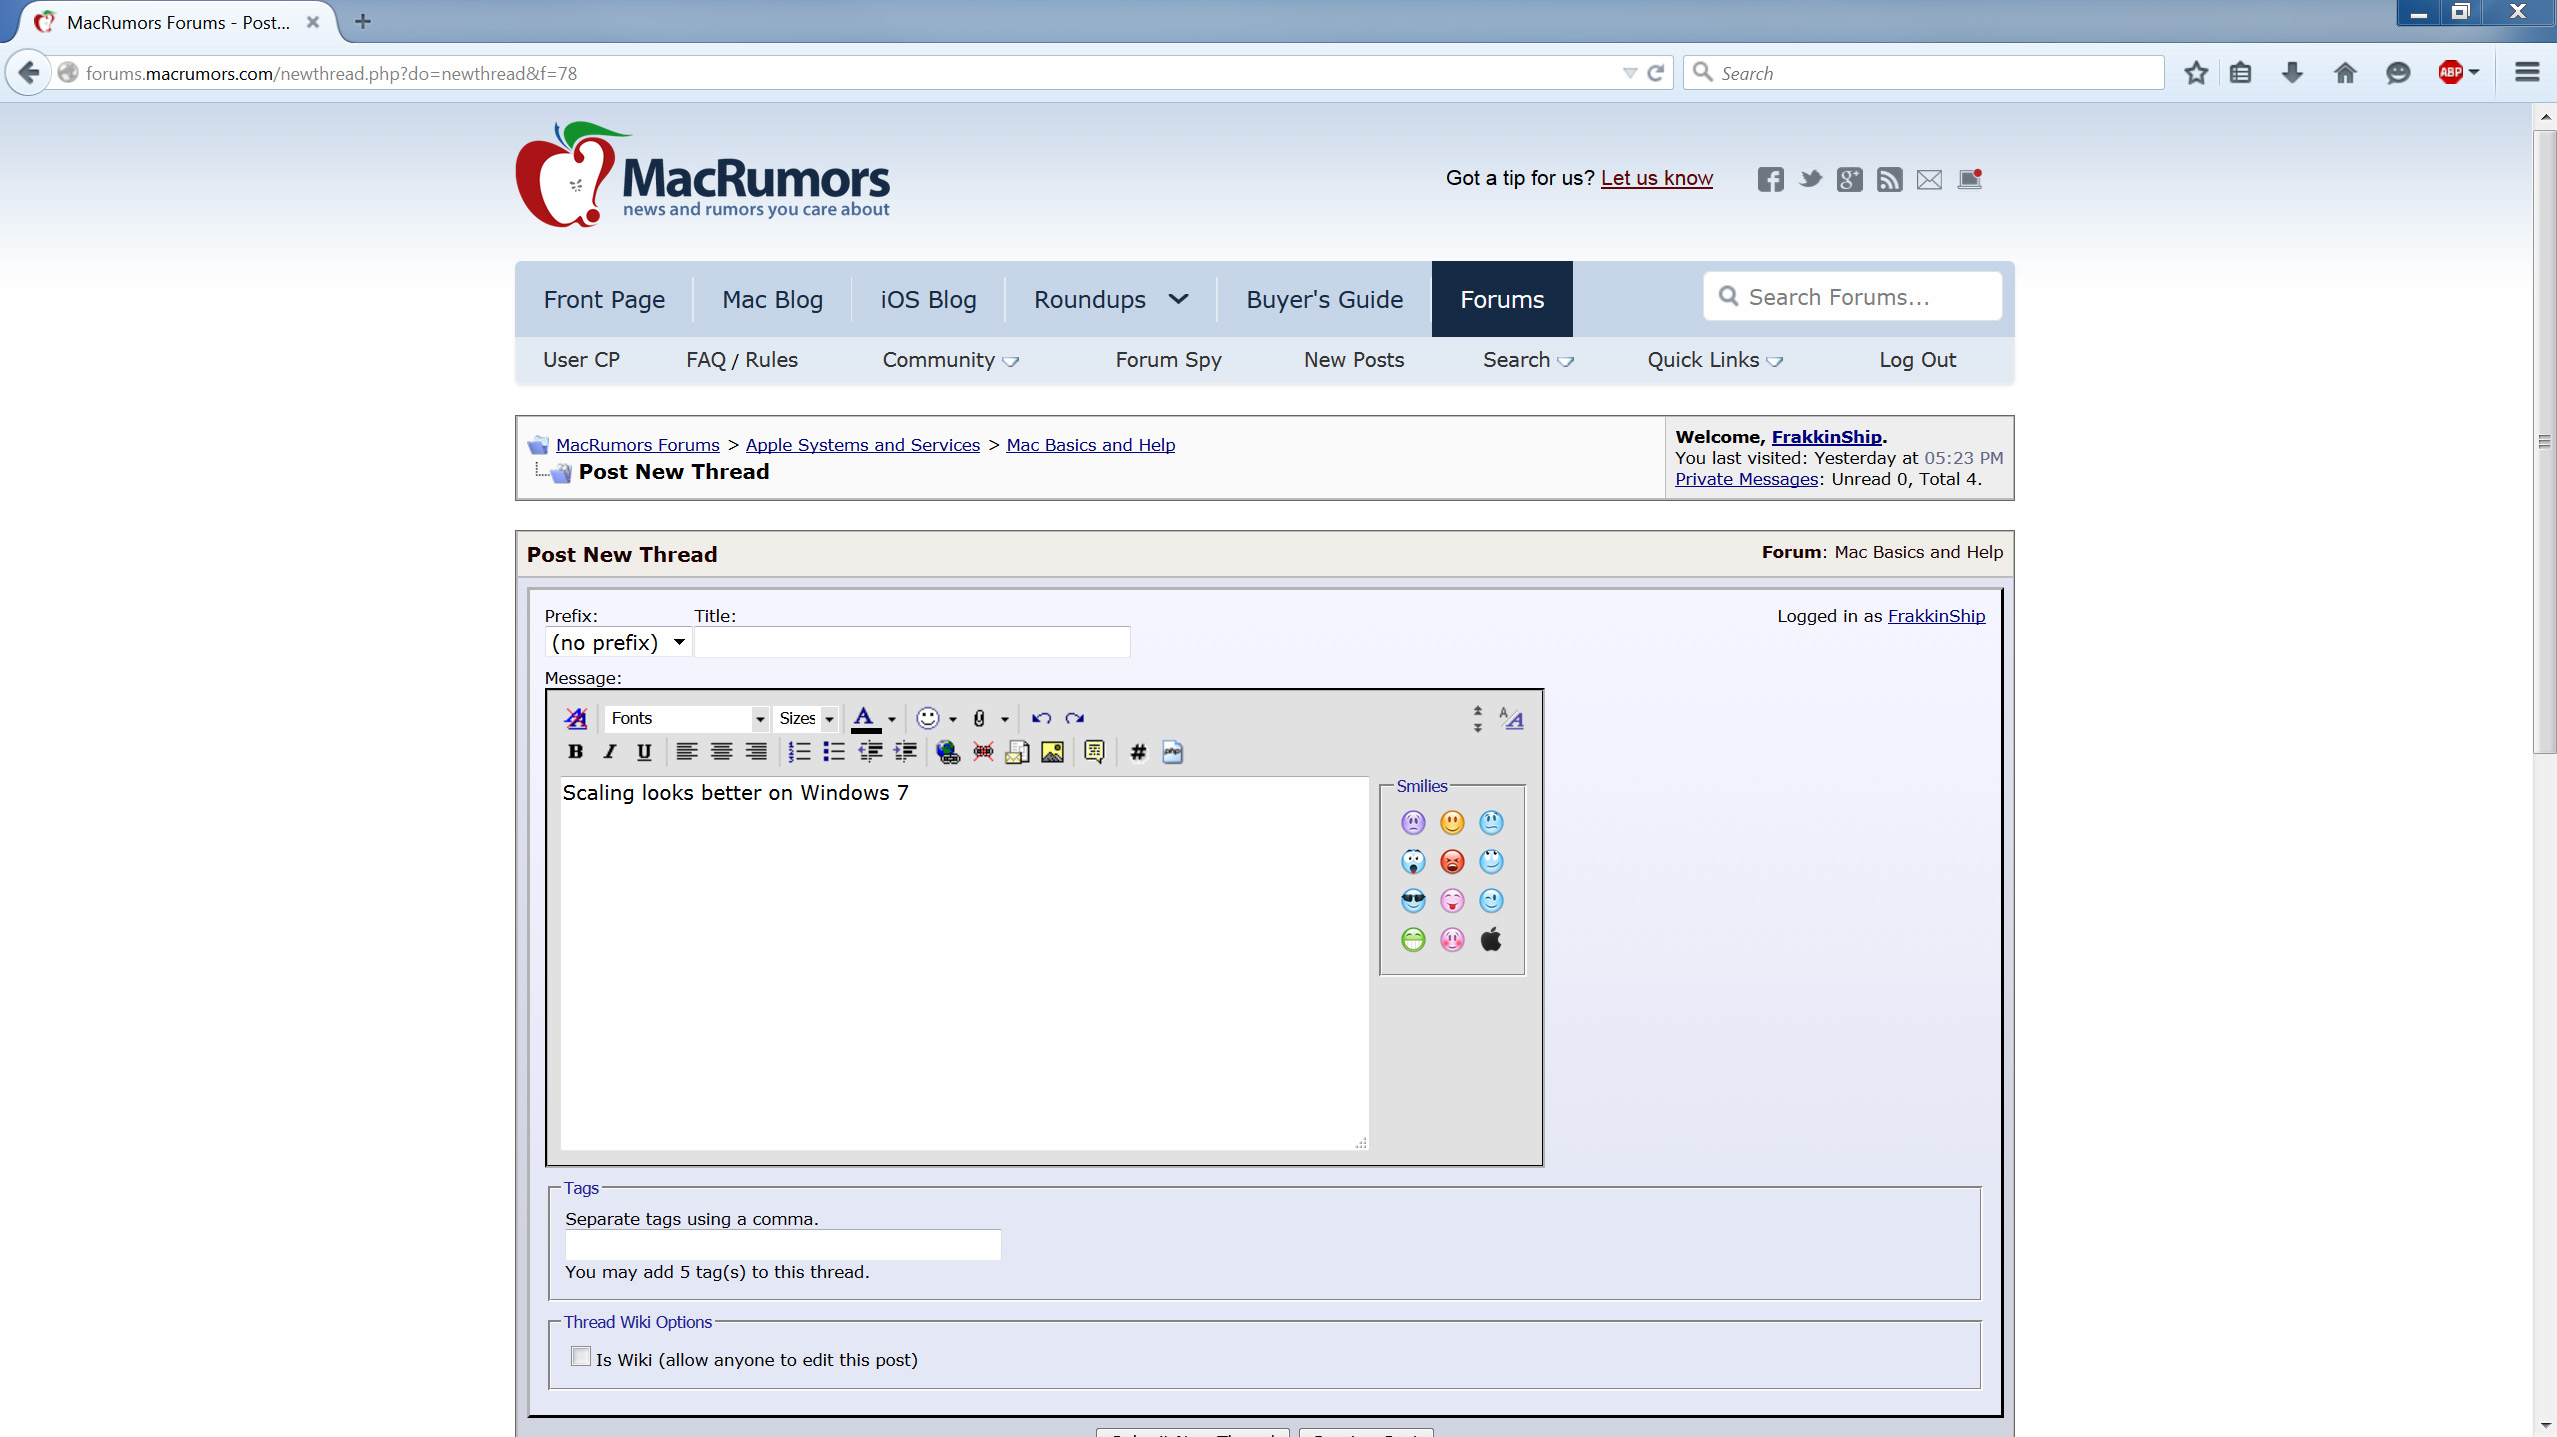Insert the Apple logo smilie
Viewport: 2557px width, 1437px height.
[1491, 939]
